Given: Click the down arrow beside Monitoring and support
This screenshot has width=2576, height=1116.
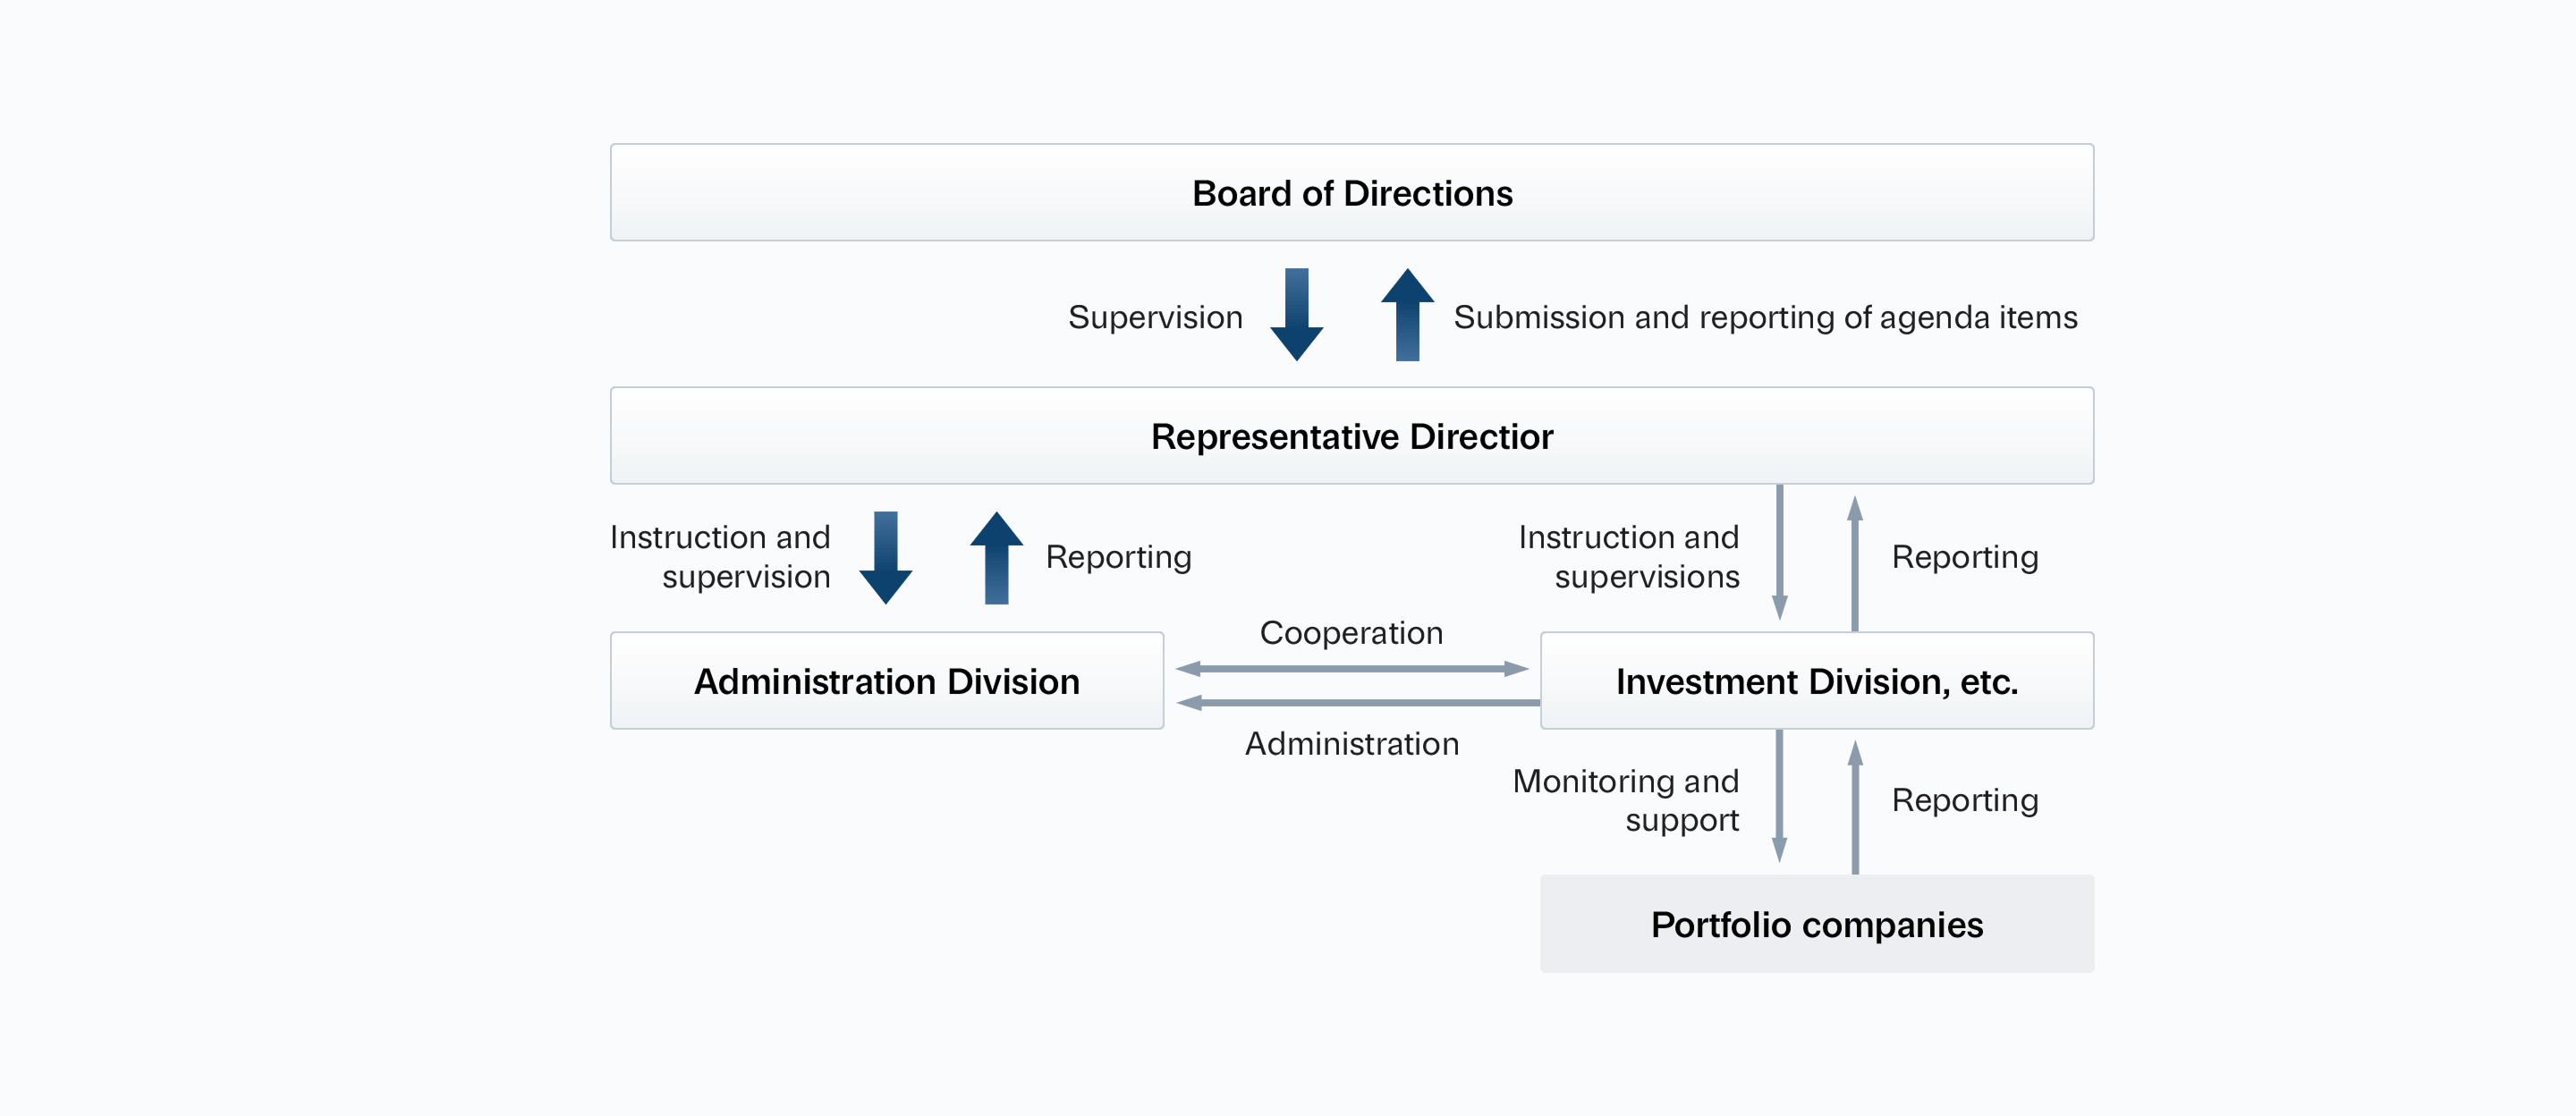Looking at the screenshot, I should coord(1780,796).
